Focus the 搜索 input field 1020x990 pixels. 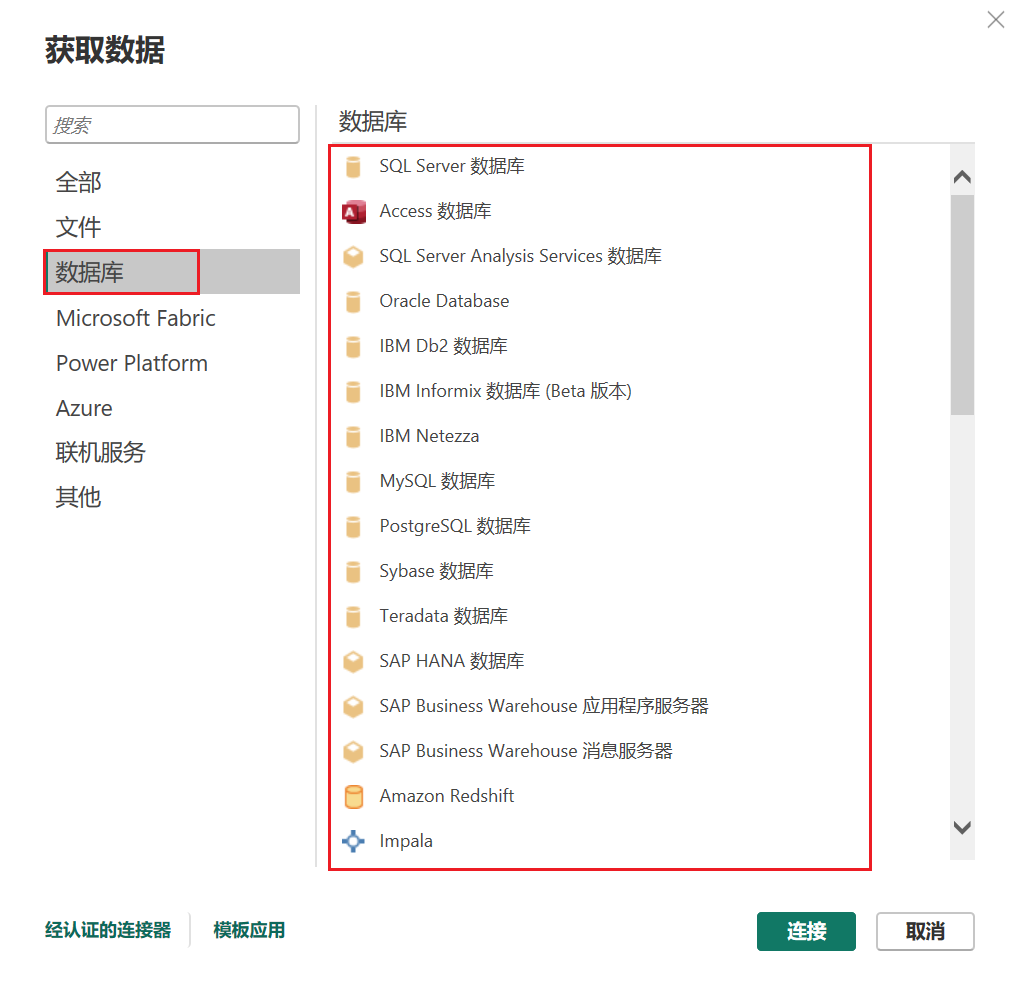click(x=172, y=124)
